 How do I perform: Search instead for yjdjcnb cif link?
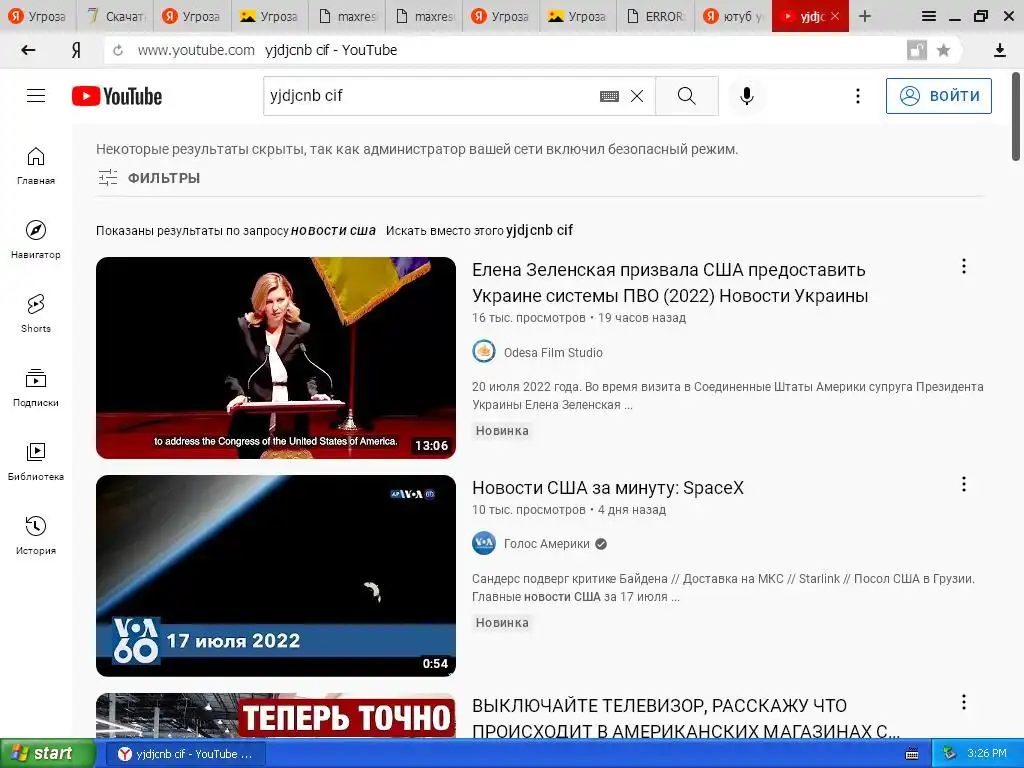pos(539,230)
